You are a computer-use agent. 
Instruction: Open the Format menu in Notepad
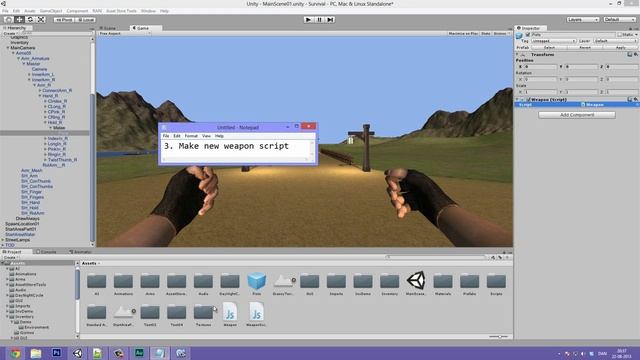point(191,136)
